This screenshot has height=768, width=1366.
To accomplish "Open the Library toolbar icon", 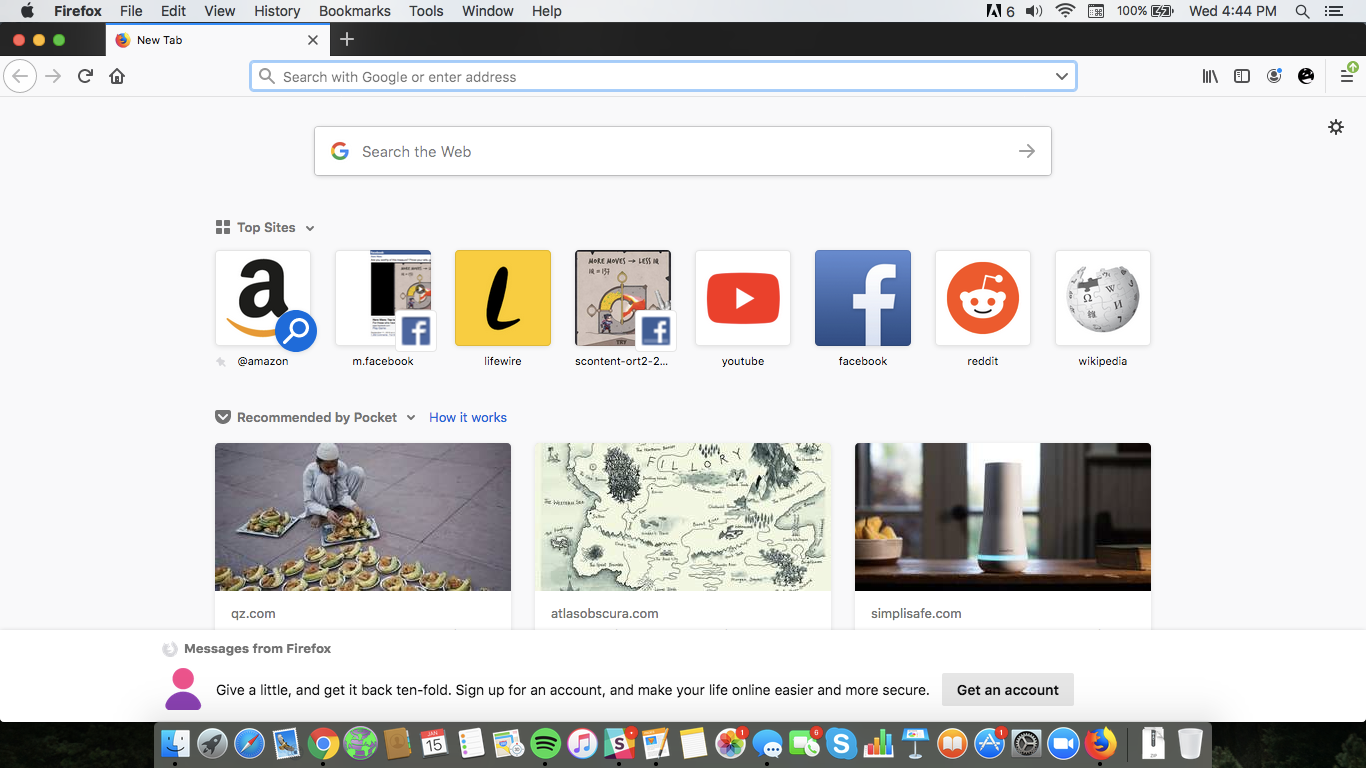I will tap(1210, 76).
